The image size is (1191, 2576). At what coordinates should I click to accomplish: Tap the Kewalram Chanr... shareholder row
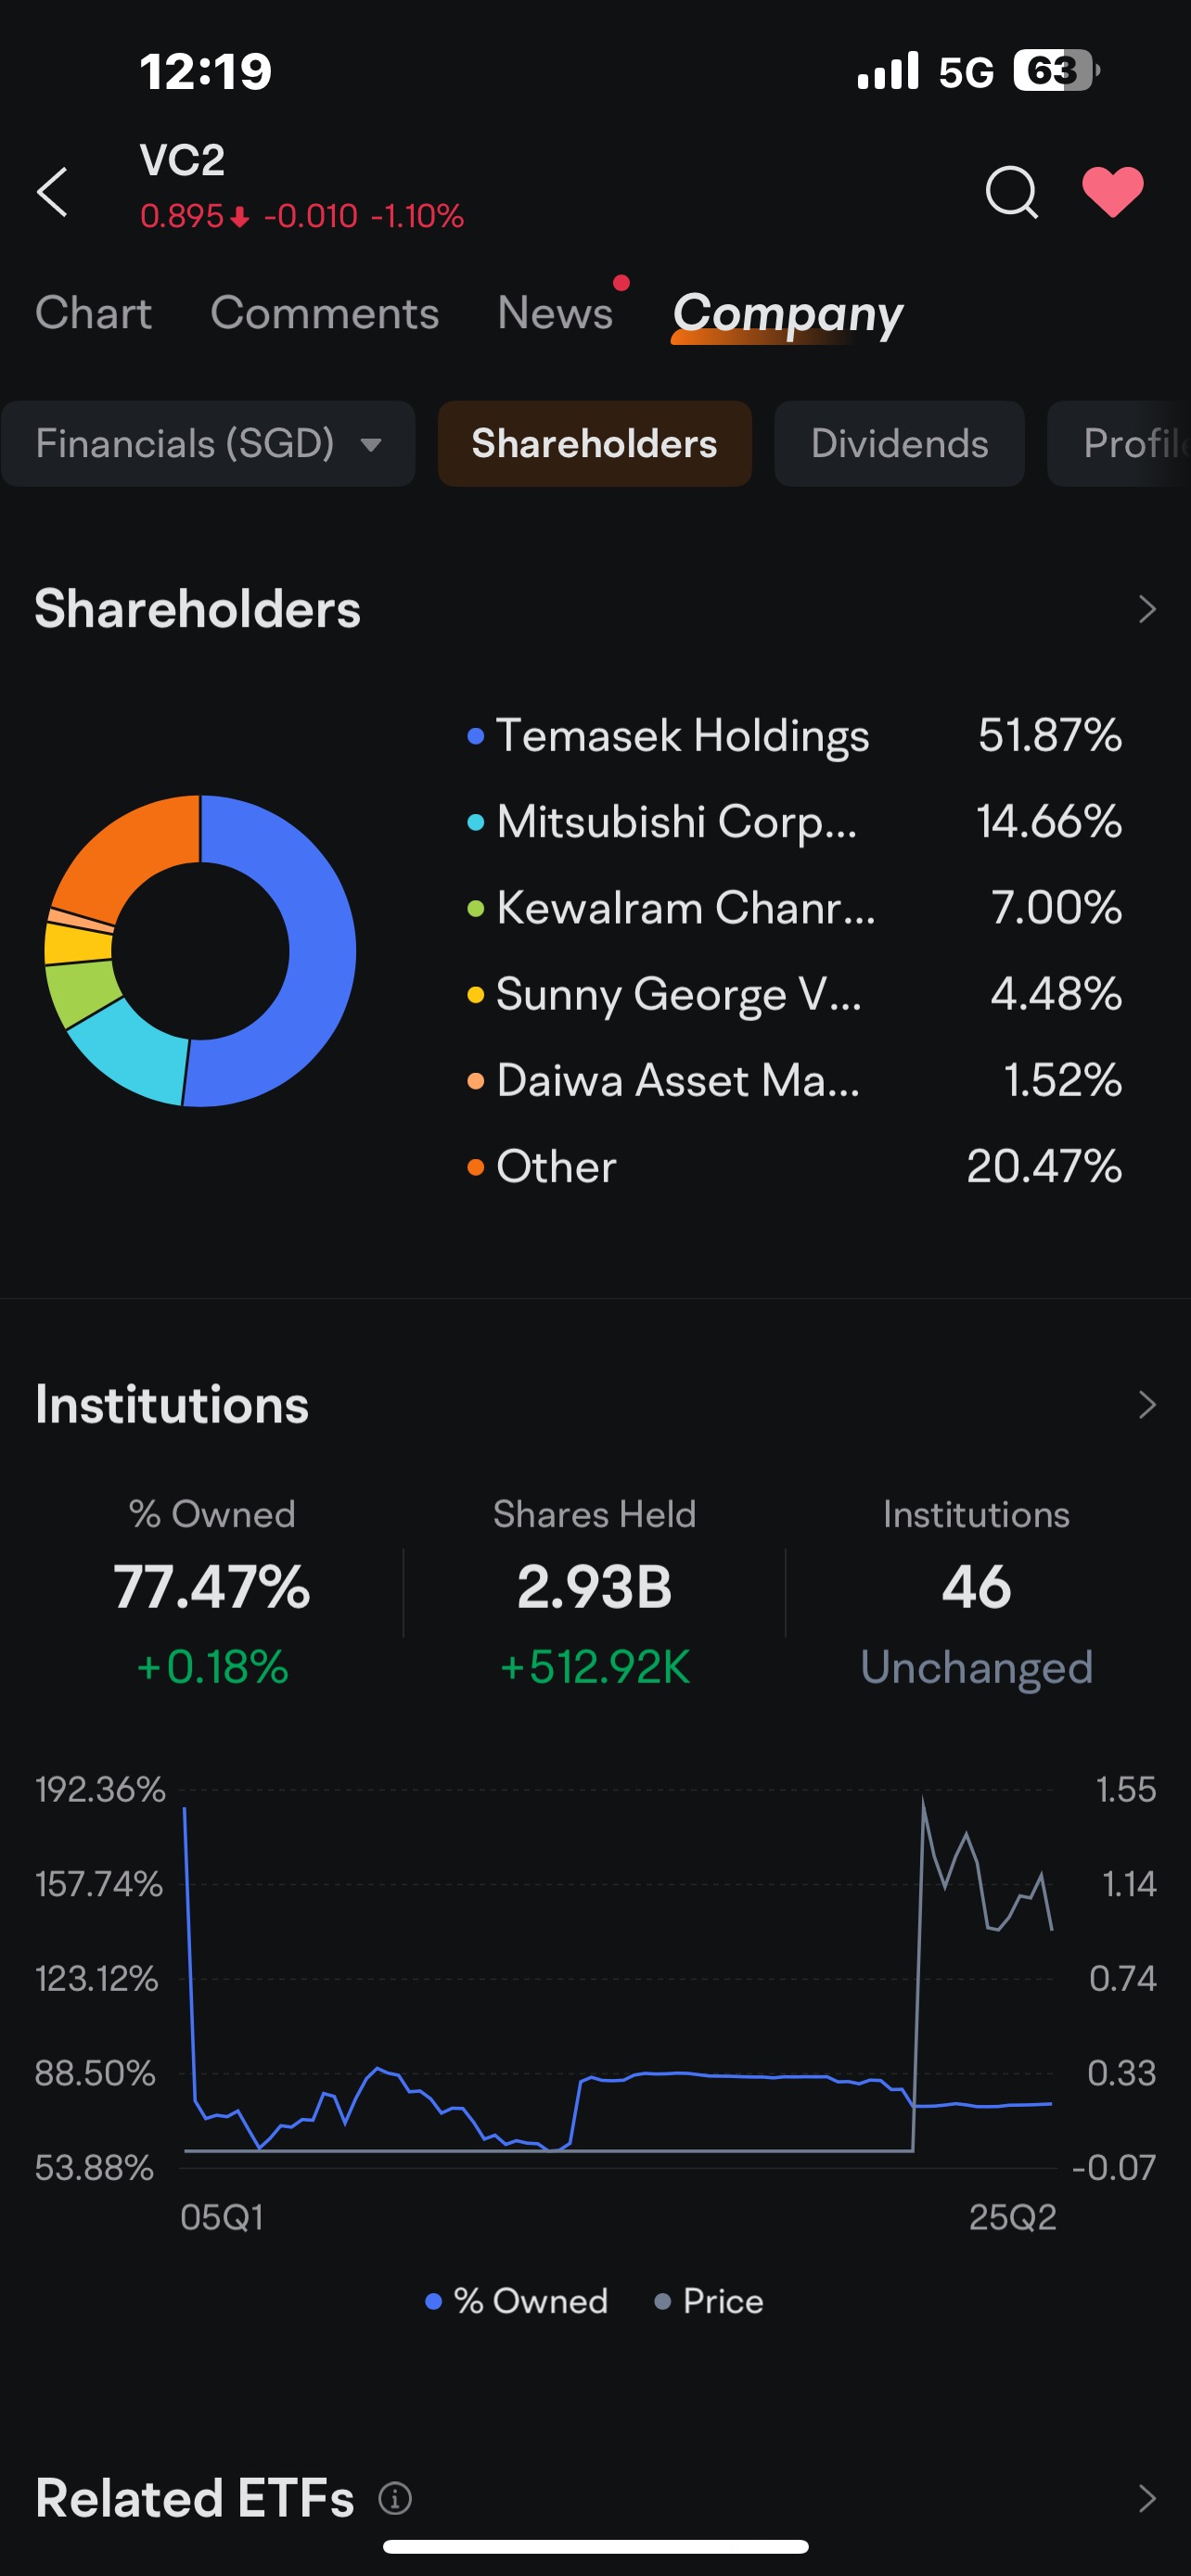click(794, 908)
